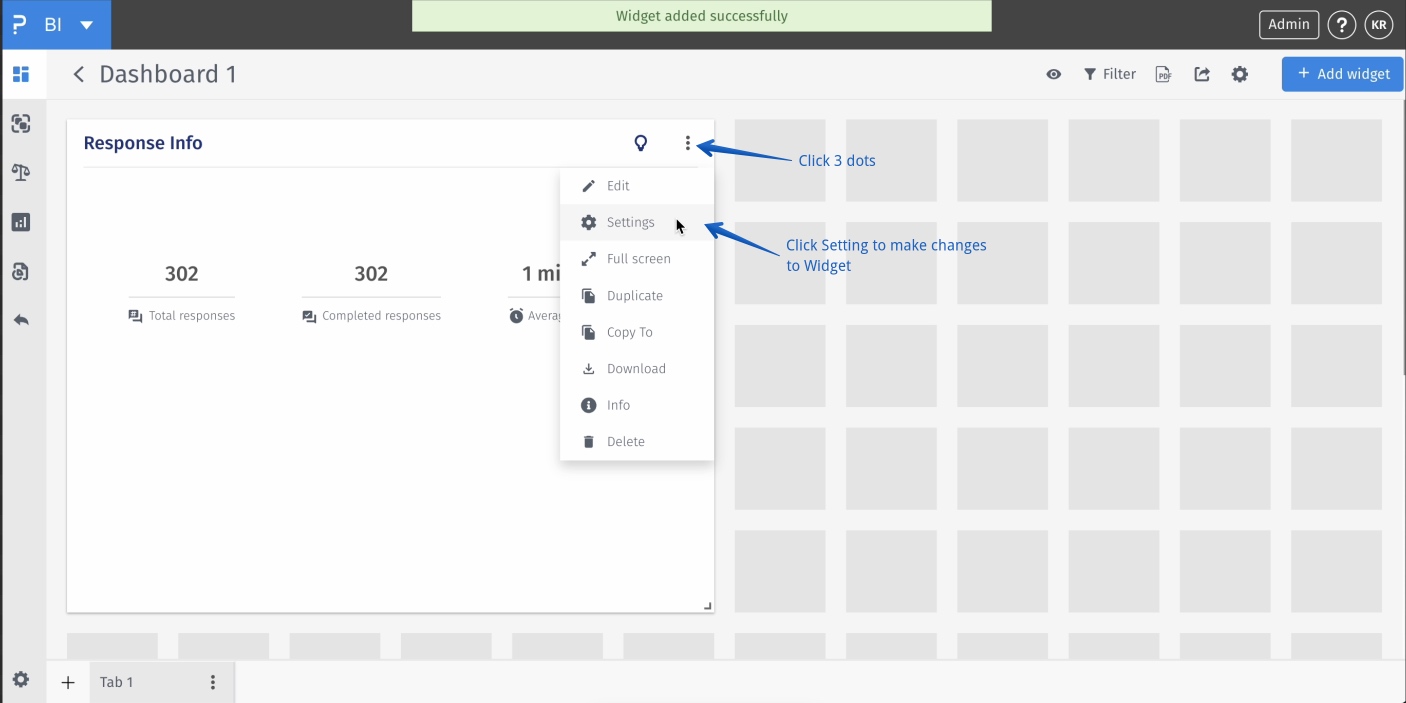
Task: Click the Add widget button
Action: point(1343,74)
